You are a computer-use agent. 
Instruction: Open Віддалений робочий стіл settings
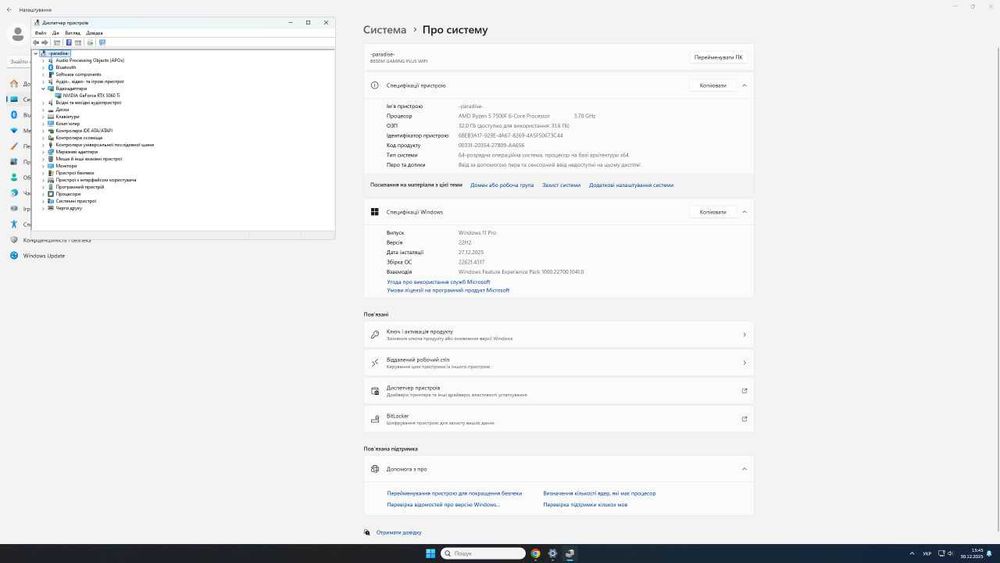pos(559,363)
